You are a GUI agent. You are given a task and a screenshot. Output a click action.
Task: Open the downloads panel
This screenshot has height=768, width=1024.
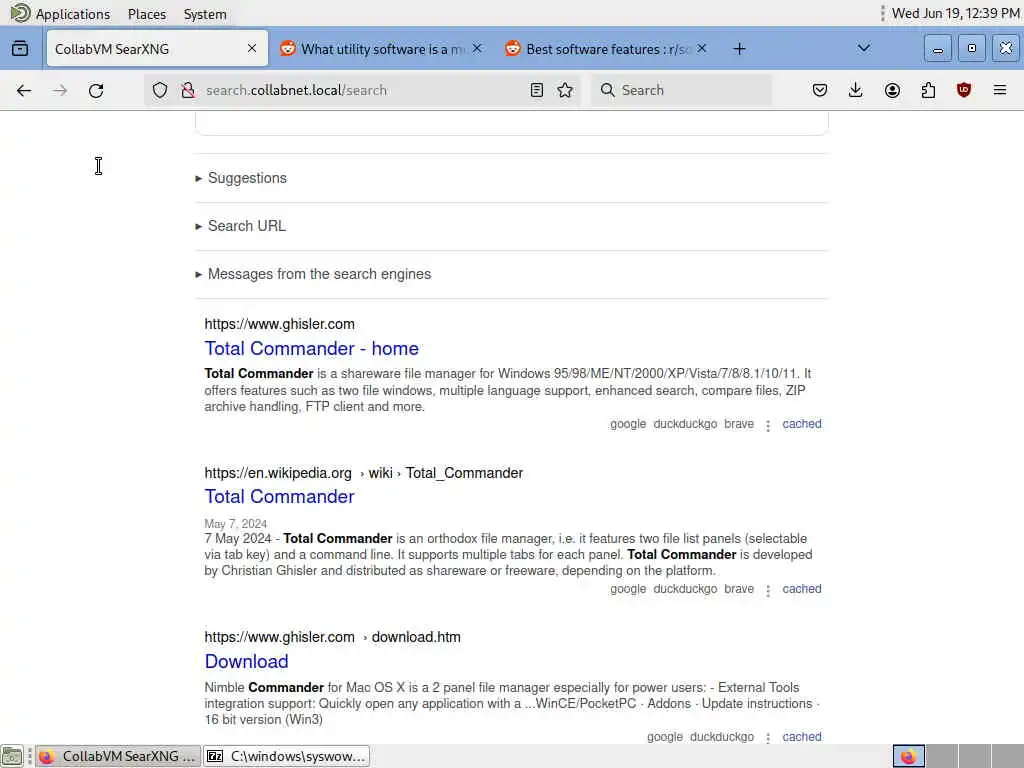(856, 90)
